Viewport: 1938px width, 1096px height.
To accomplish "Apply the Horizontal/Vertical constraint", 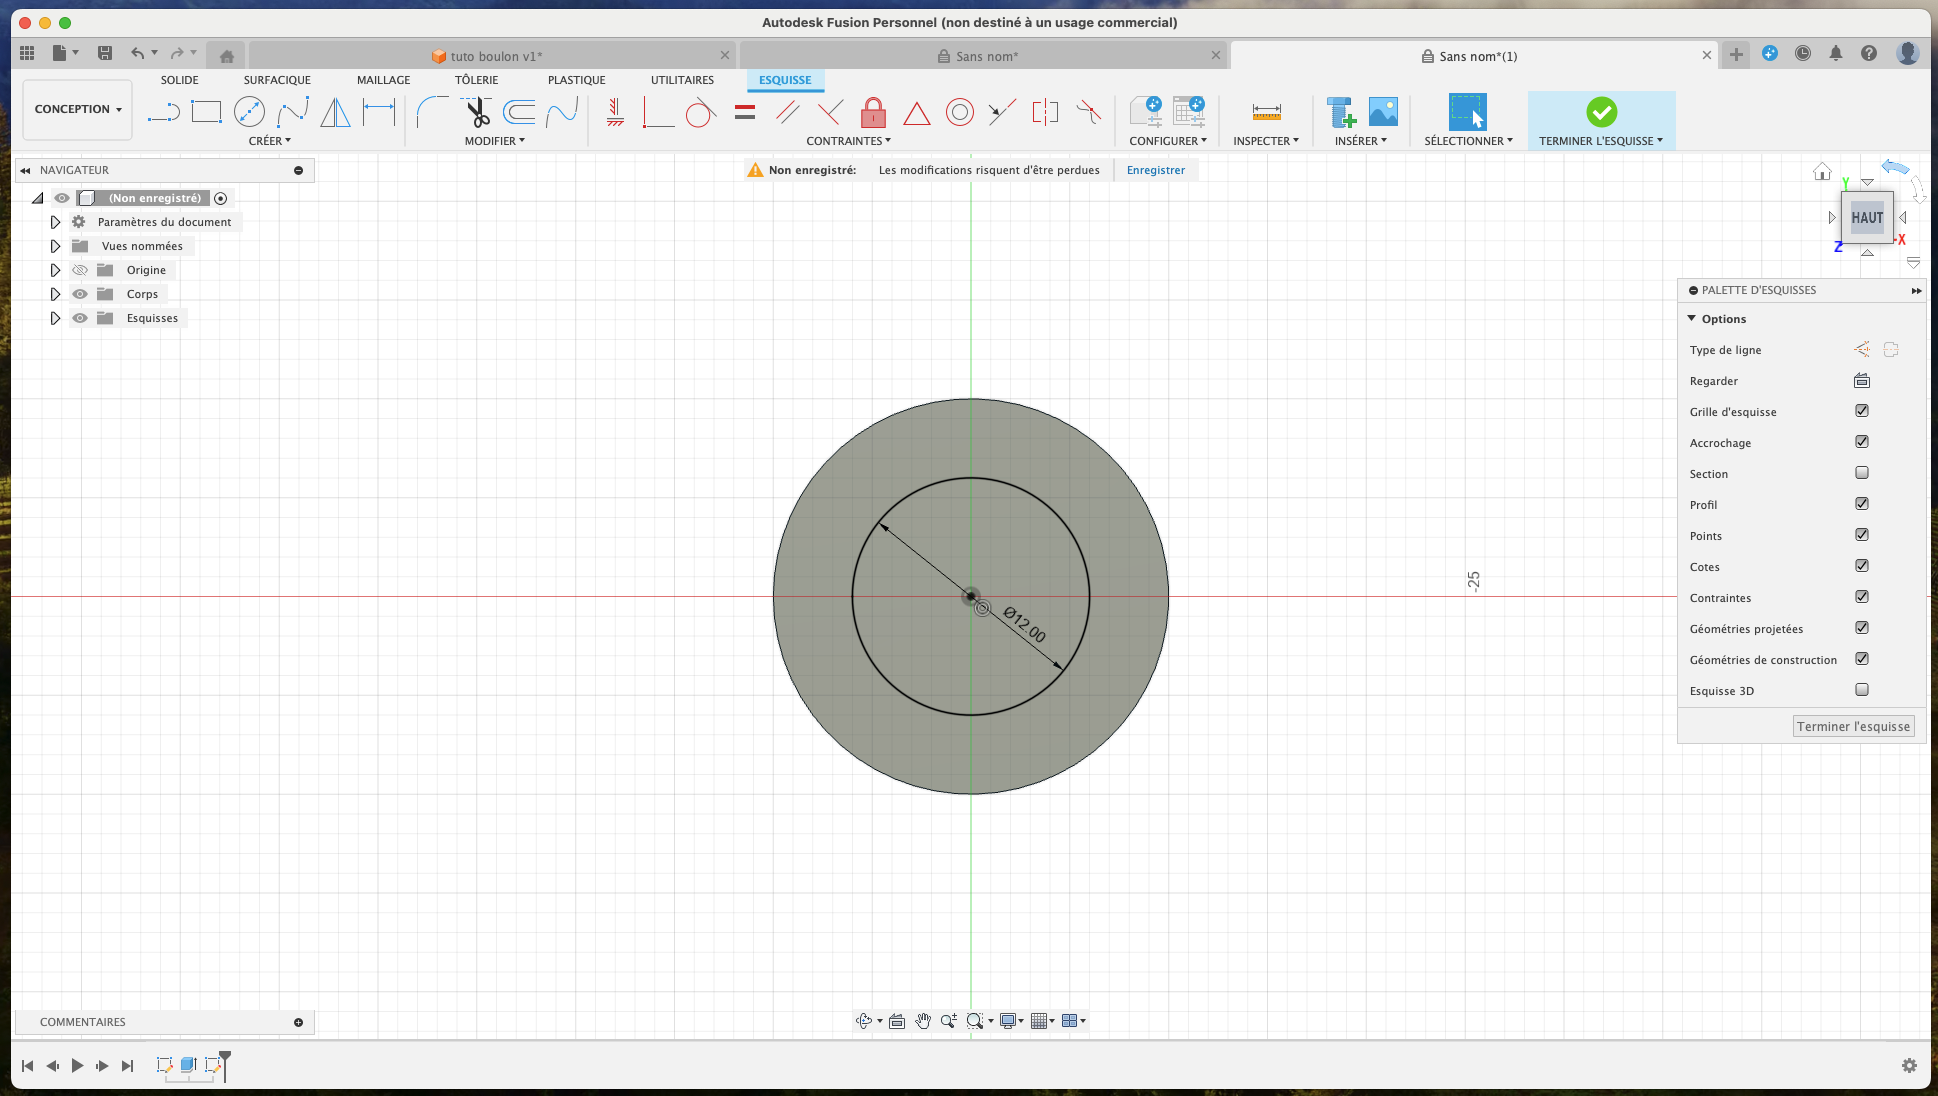I will 615,112.
